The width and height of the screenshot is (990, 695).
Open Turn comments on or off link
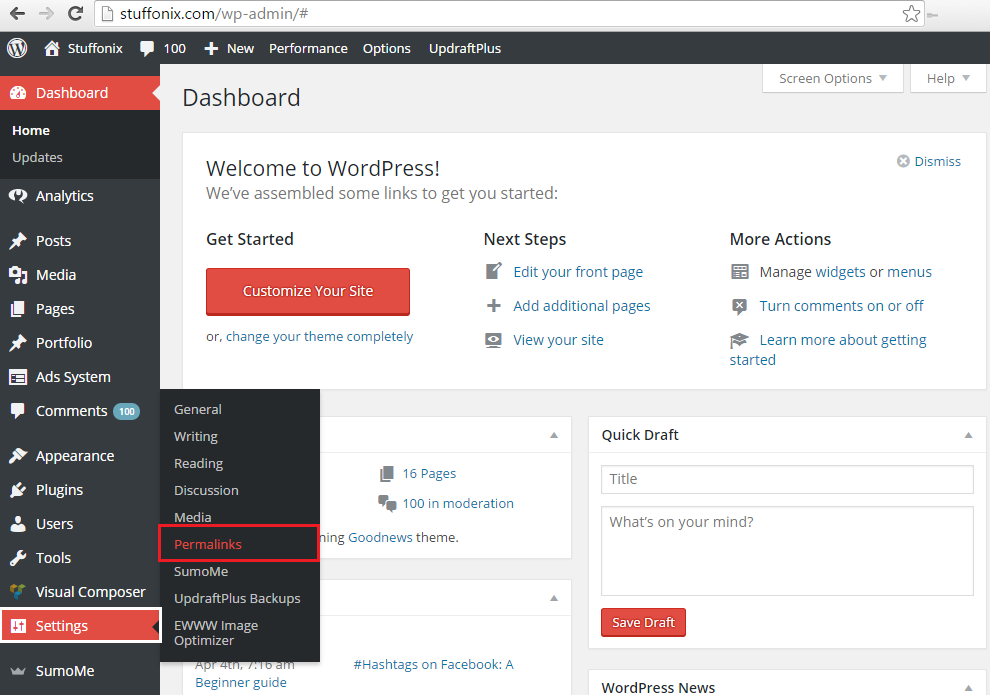tap(842, 306)
